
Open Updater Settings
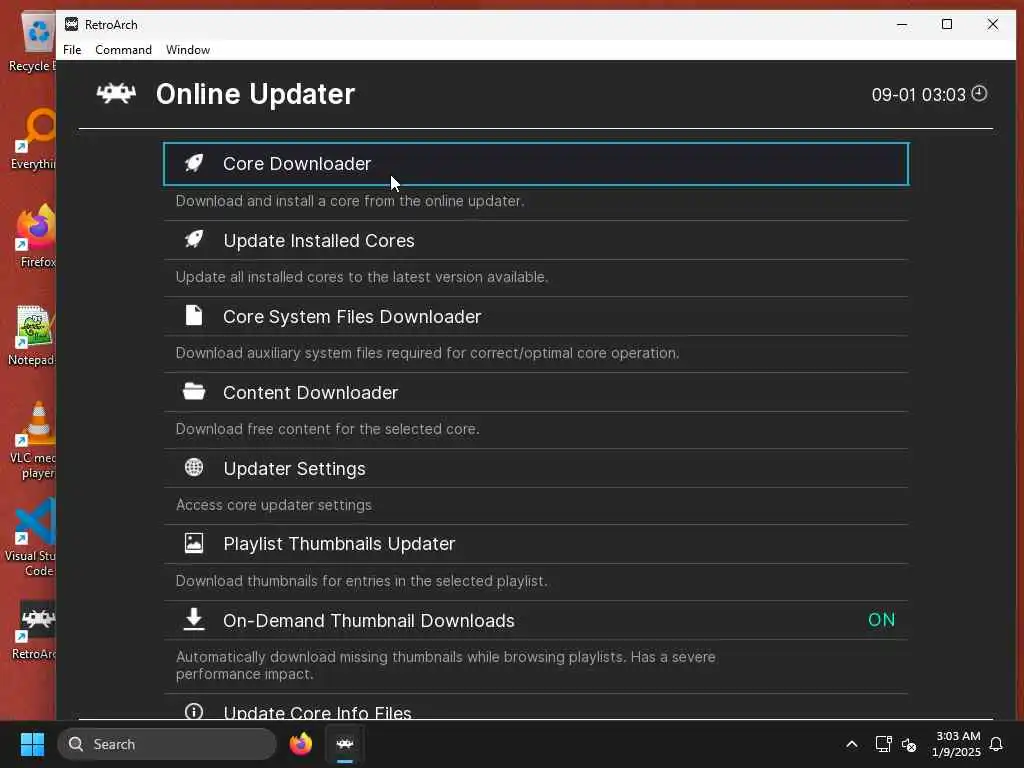pos(536,468)
